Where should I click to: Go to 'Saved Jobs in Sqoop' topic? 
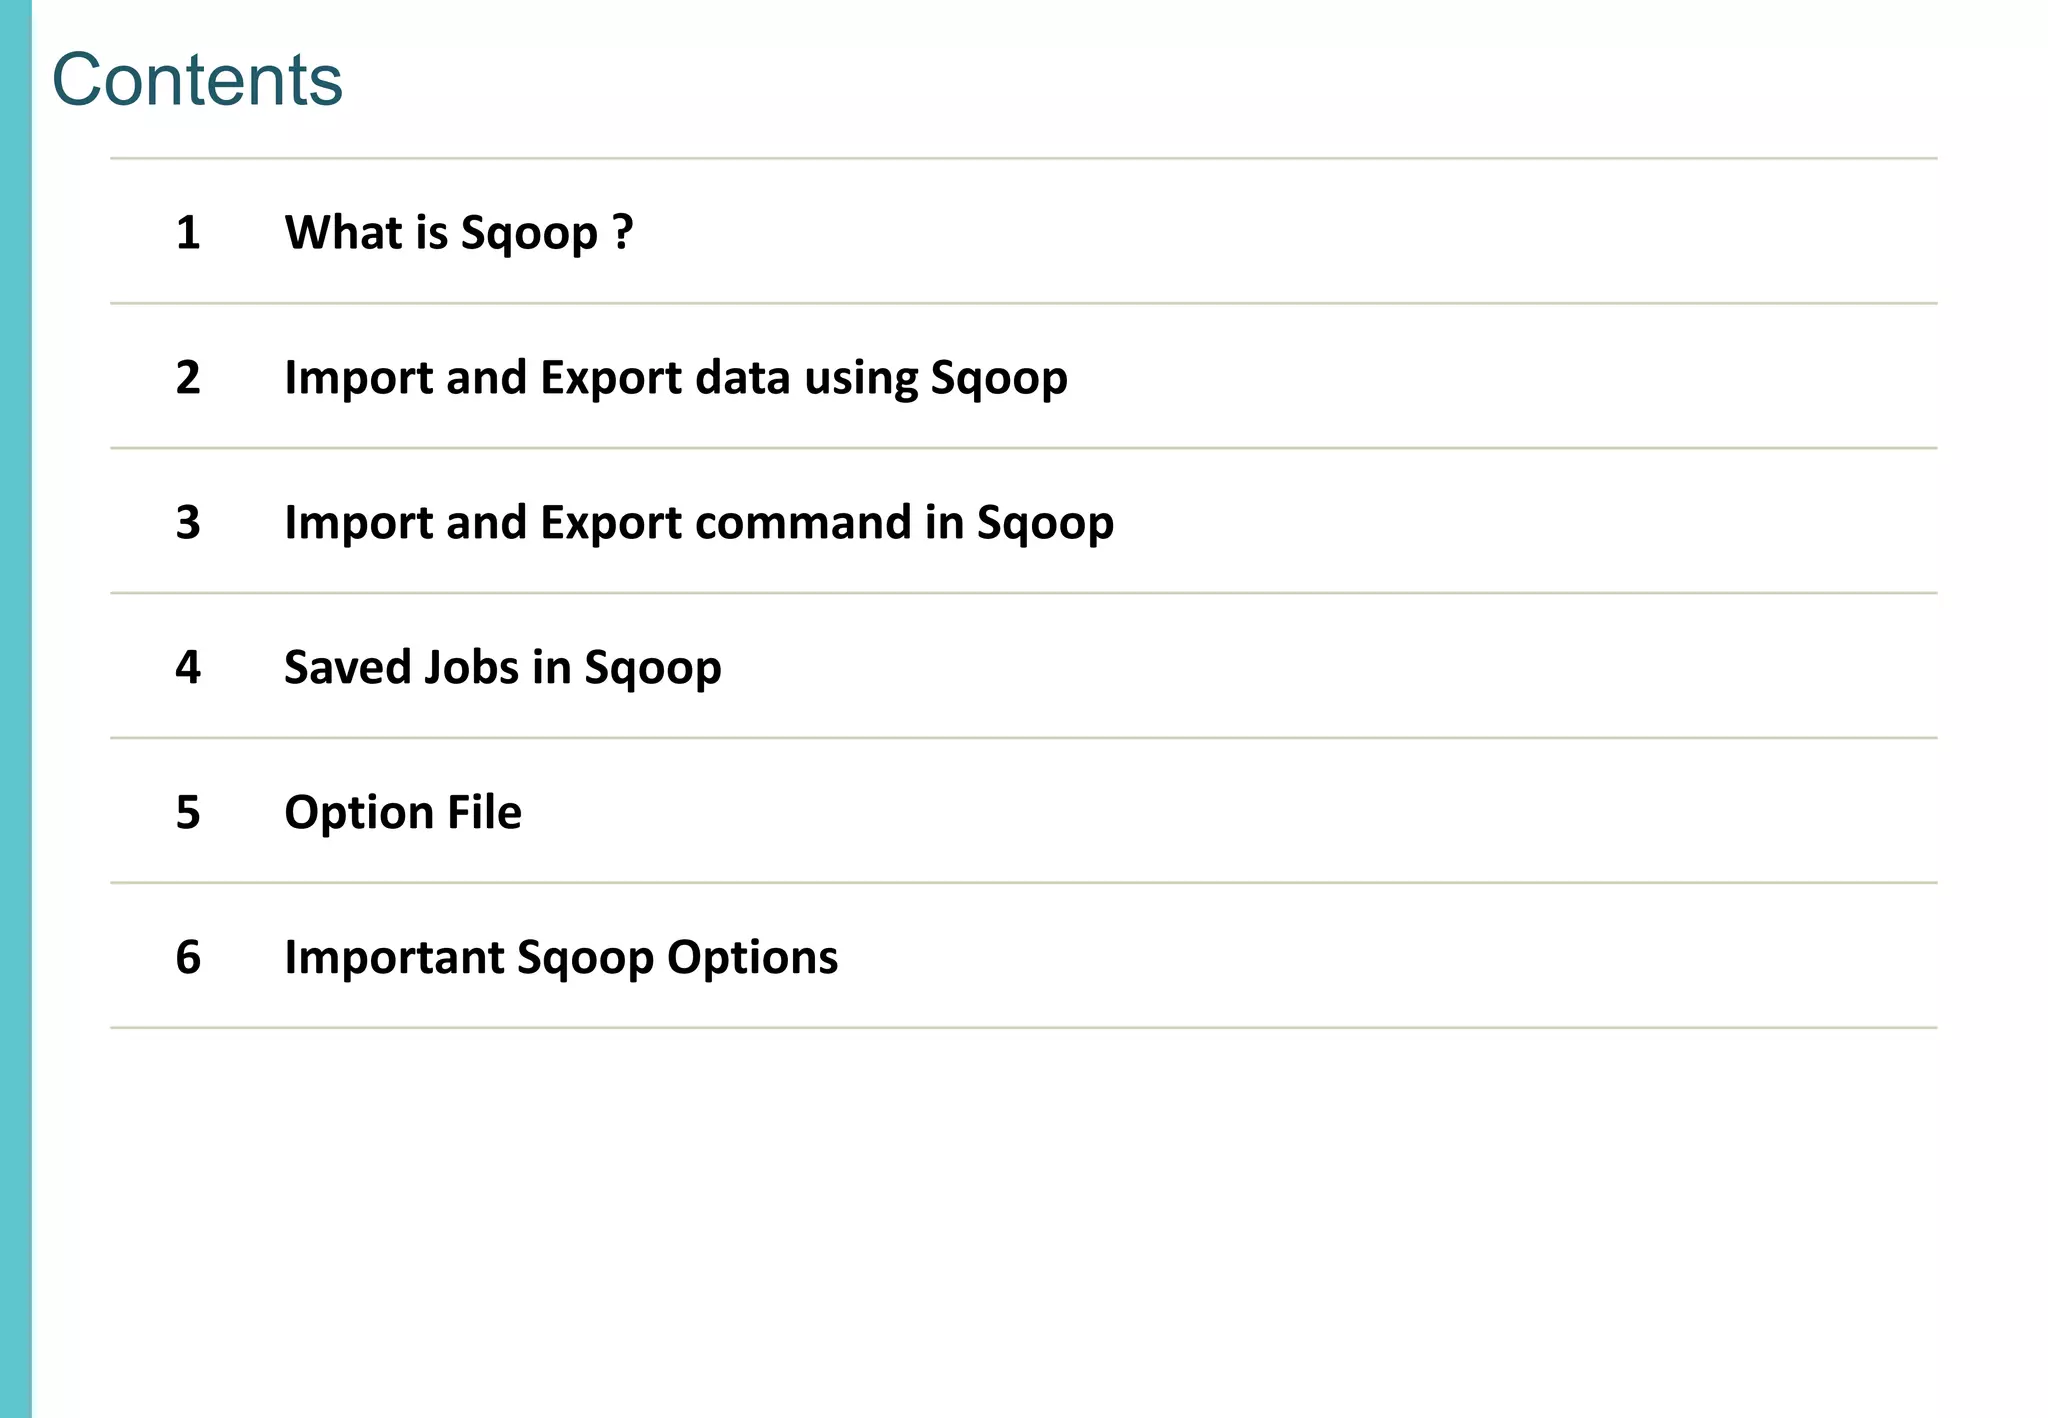[502, 667]
